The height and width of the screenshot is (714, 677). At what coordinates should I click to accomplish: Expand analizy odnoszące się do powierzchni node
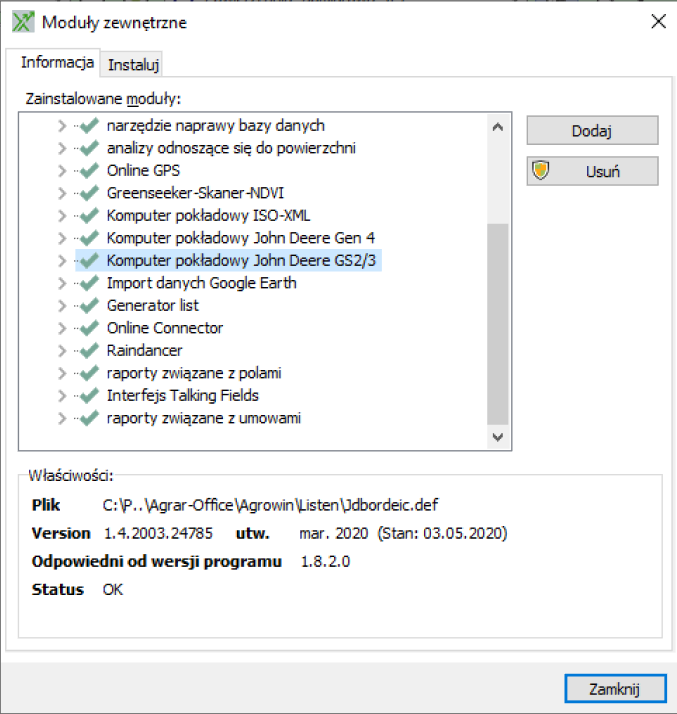coord(62,148)
